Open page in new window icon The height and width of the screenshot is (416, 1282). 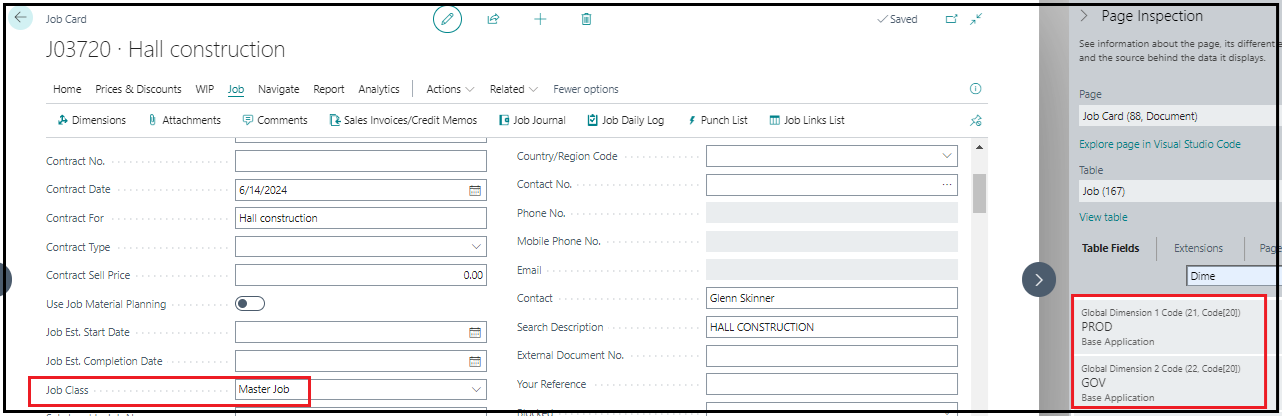[x=951, y=19]
